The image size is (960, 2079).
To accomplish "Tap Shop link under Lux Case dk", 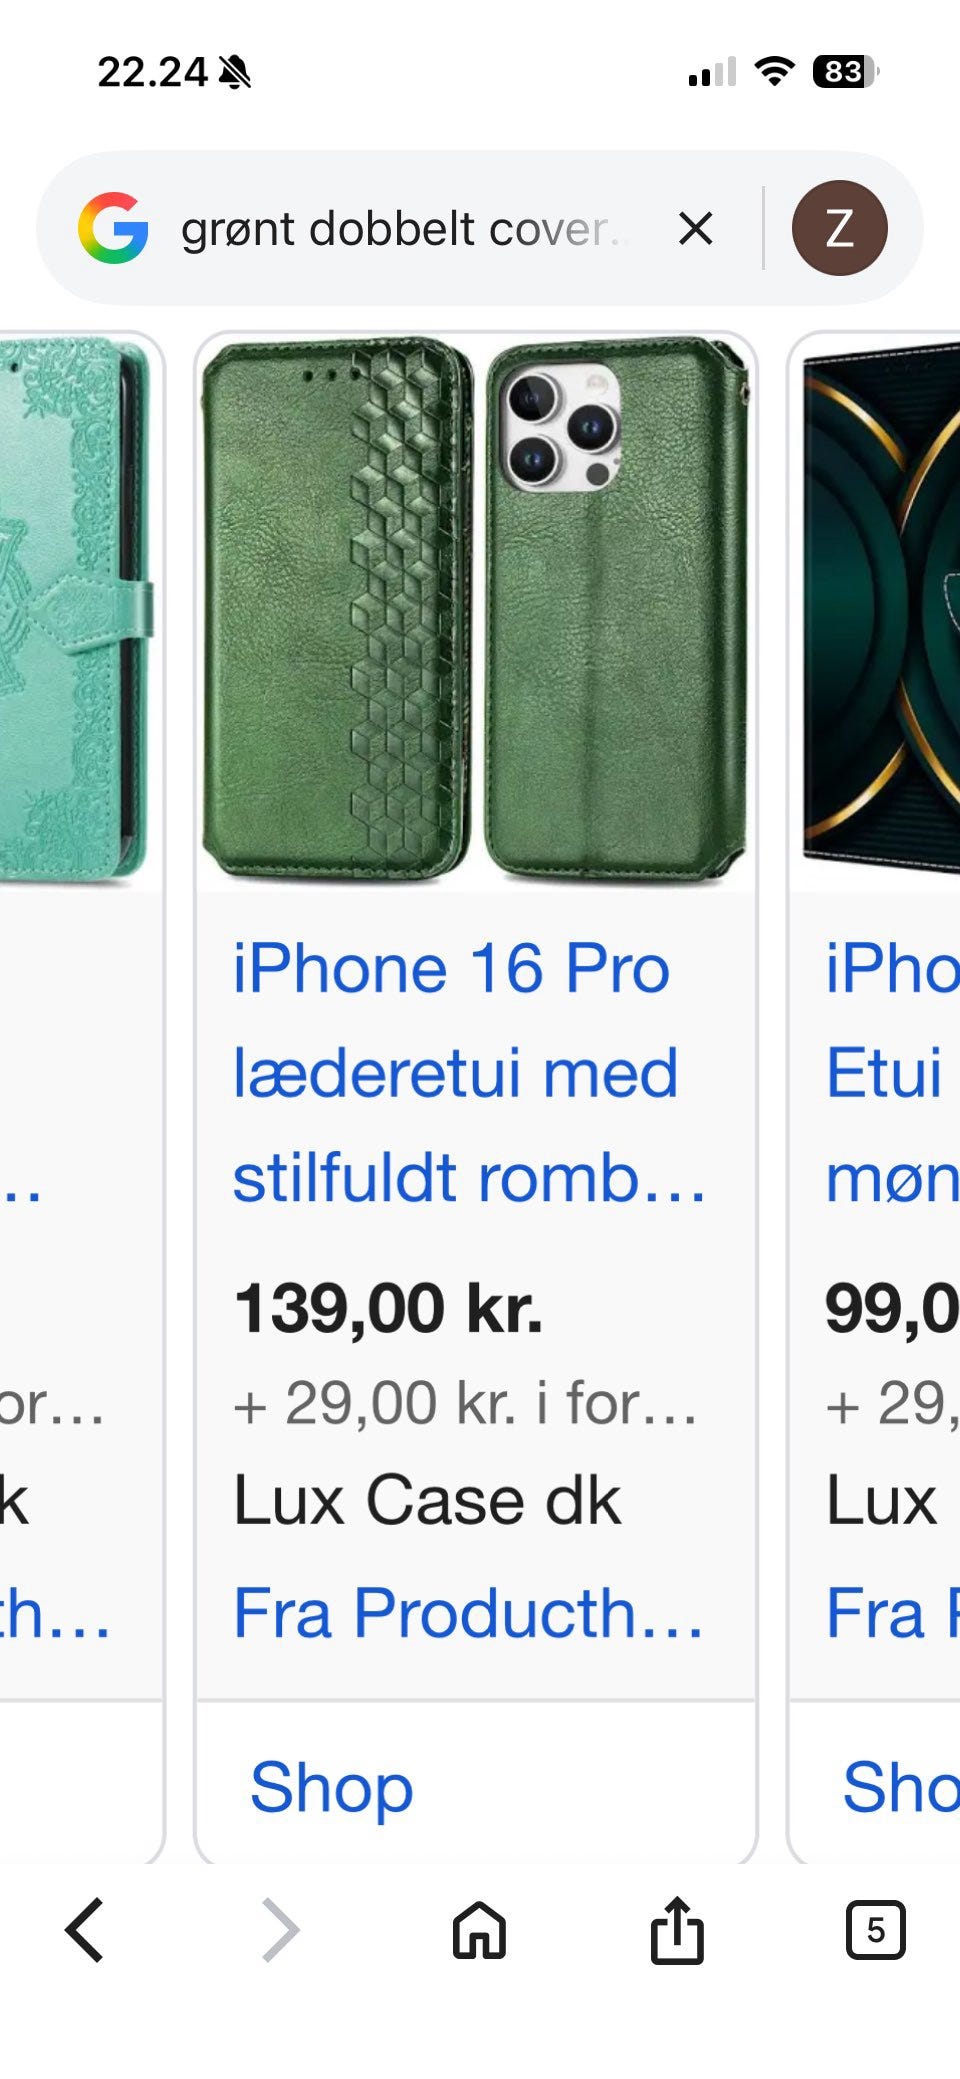I will [x=331, y=1787].
